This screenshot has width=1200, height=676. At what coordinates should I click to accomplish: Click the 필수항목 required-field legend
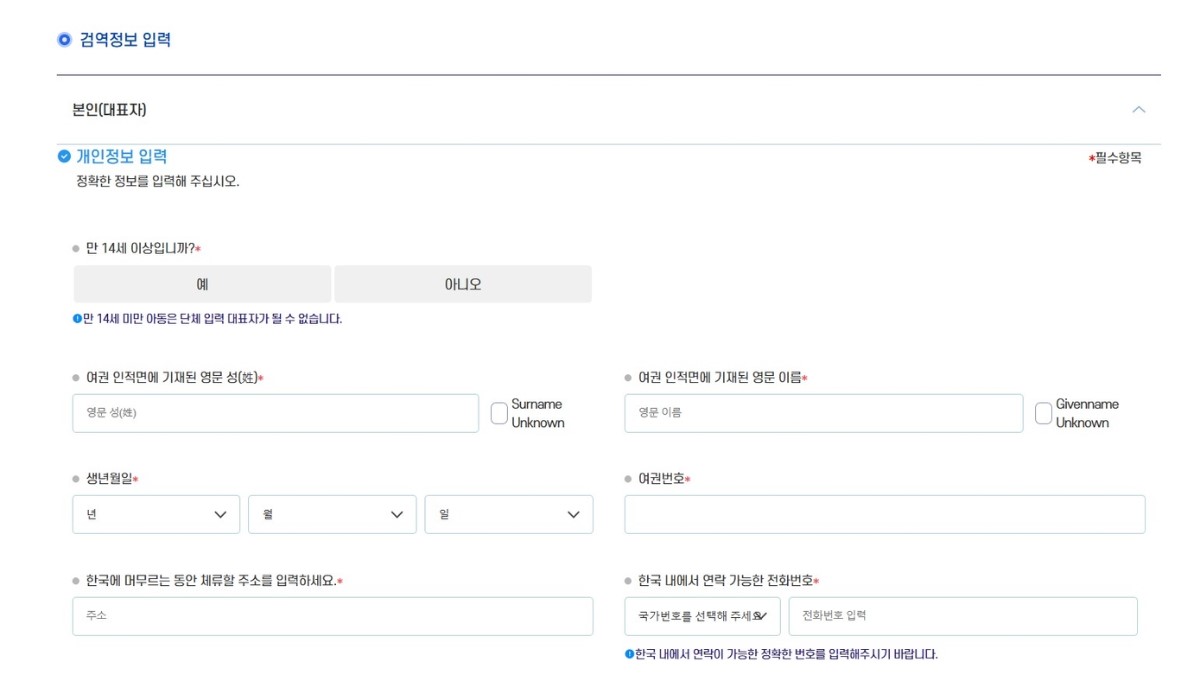pyautogui.click(x=1115, y=158)
